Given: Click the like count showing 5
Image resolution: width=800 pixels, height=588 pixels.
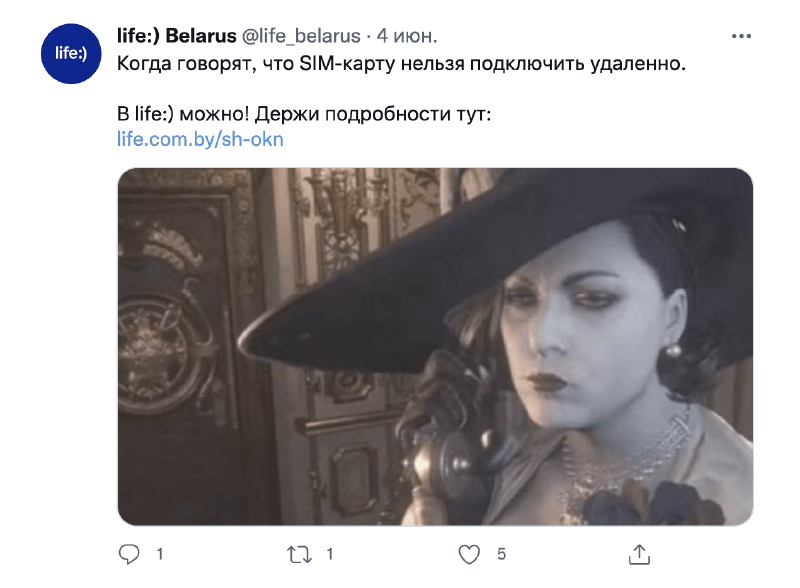Looking at the screenshot, I should 501,554.
